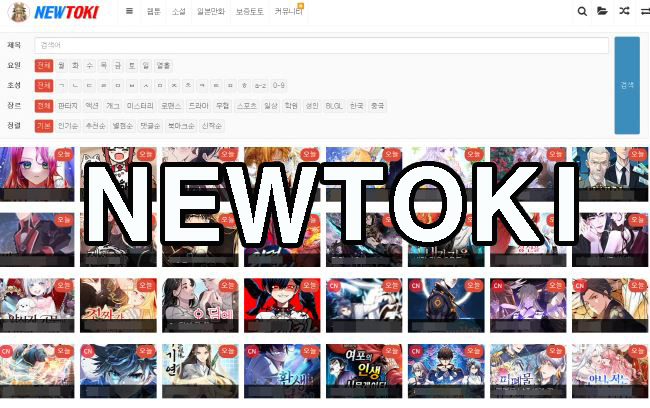Click the NEWTOKI logo
Screen dimensions: 650x408
[53, 12]
